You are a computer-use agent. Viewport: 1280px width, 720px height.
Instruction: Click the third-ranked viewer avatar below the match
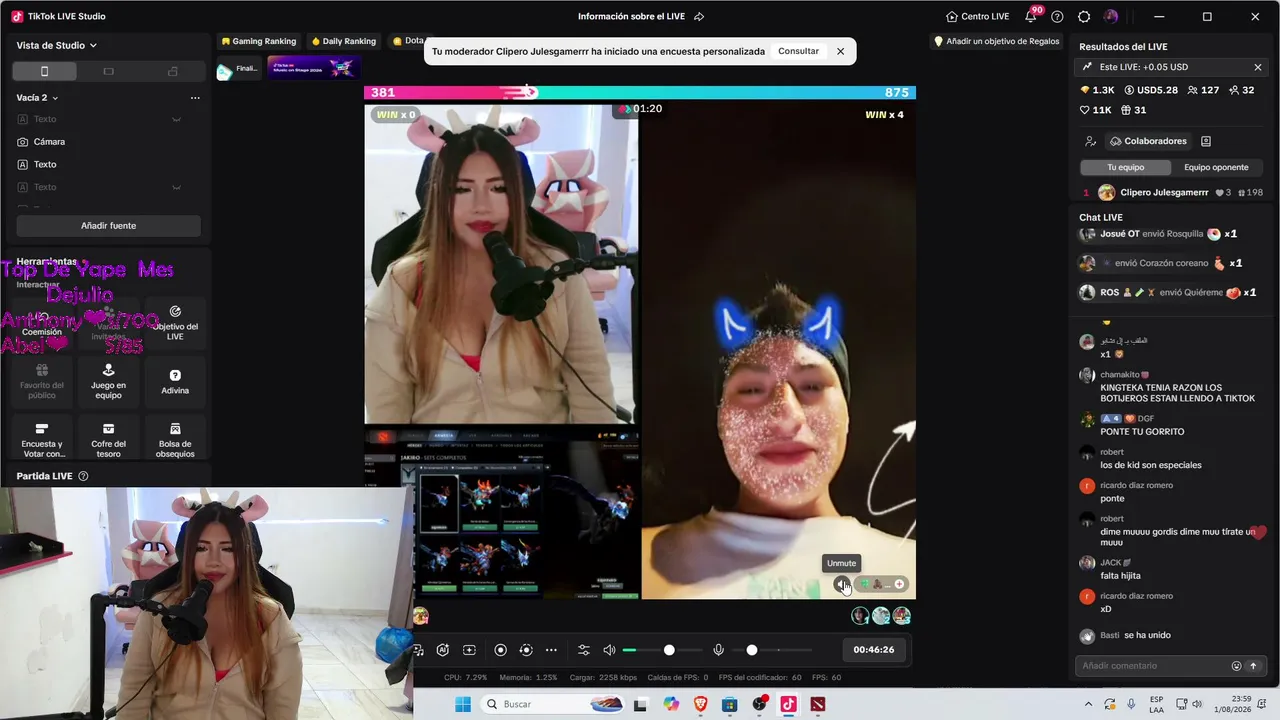[x=902, y=616]
